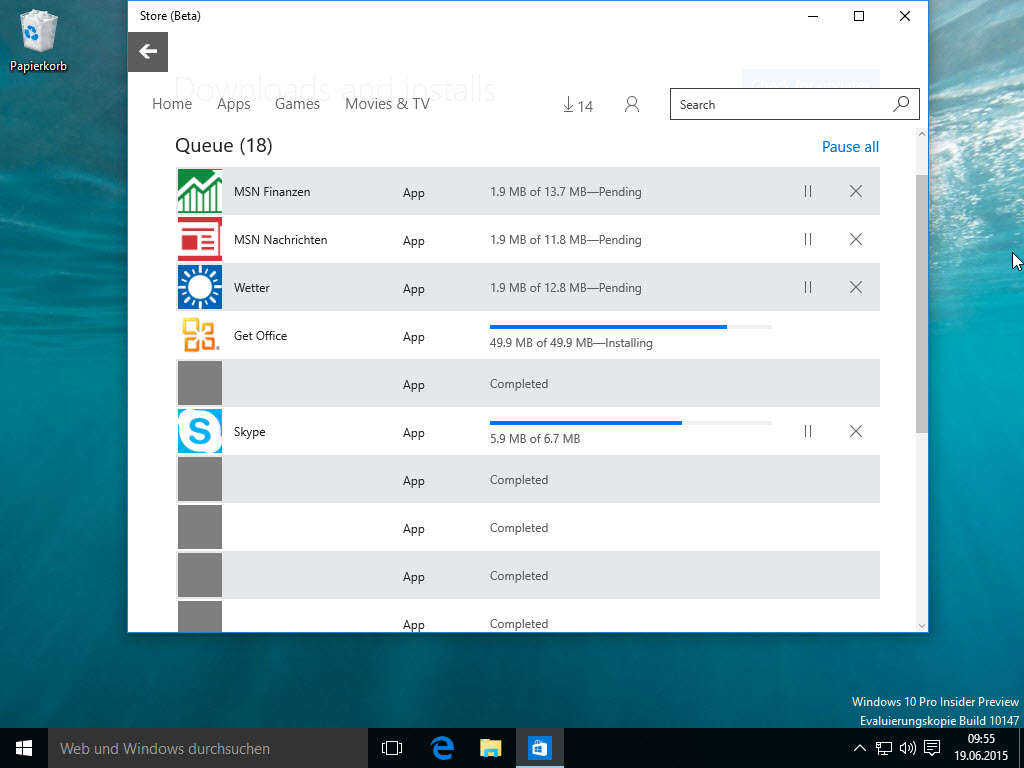The image size is (1024, 768).
Task: Go to the Home tab
Action: pyautogui.click(x=172, y=104)
